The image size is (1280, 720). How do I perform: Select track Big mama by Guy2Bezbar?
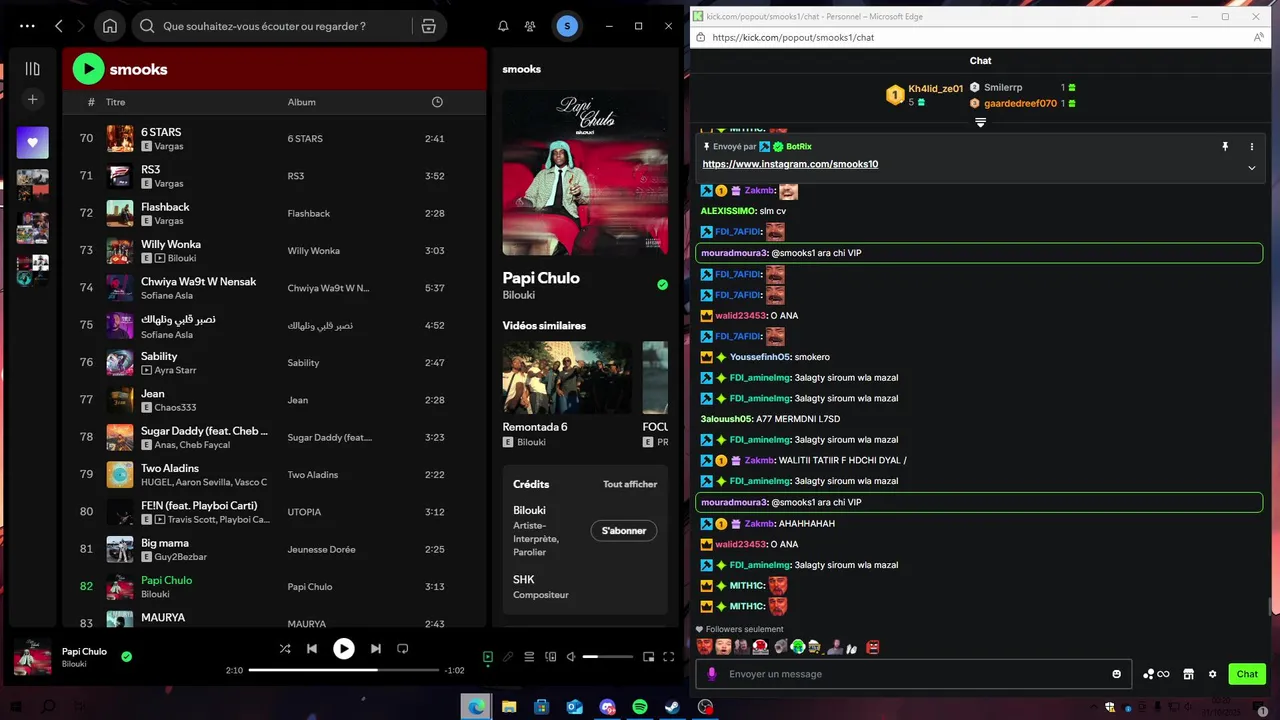click(274, 549)
